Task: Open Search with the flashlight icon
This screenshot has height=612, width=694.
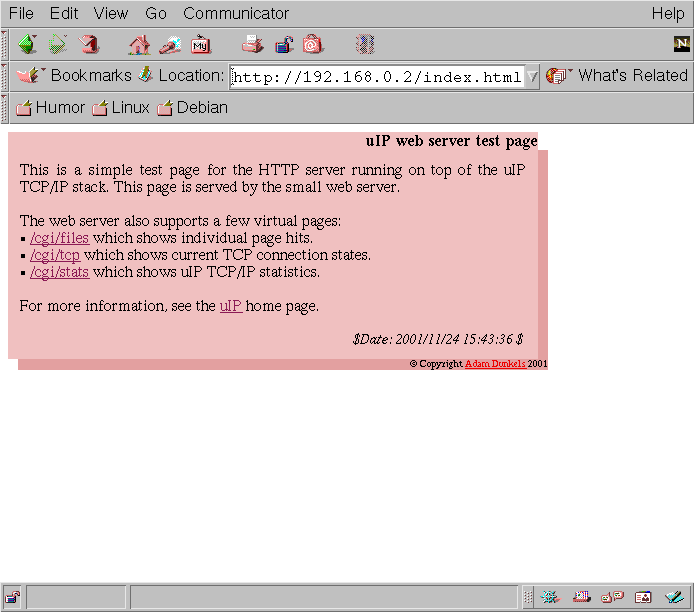Action: coord(170,45)
